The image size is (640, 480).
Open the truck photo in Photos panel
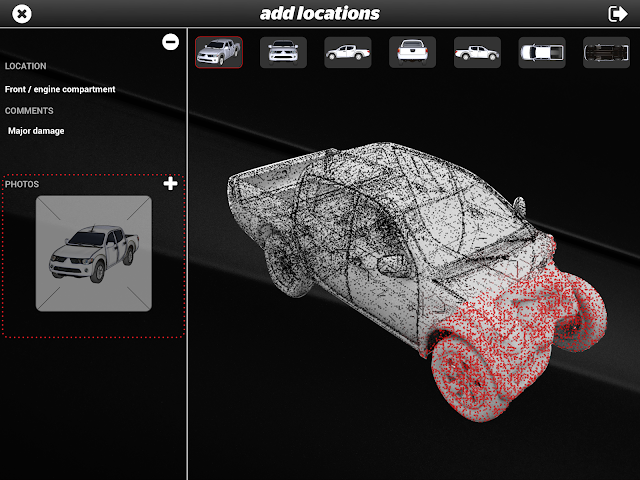[x=93, y=253]
